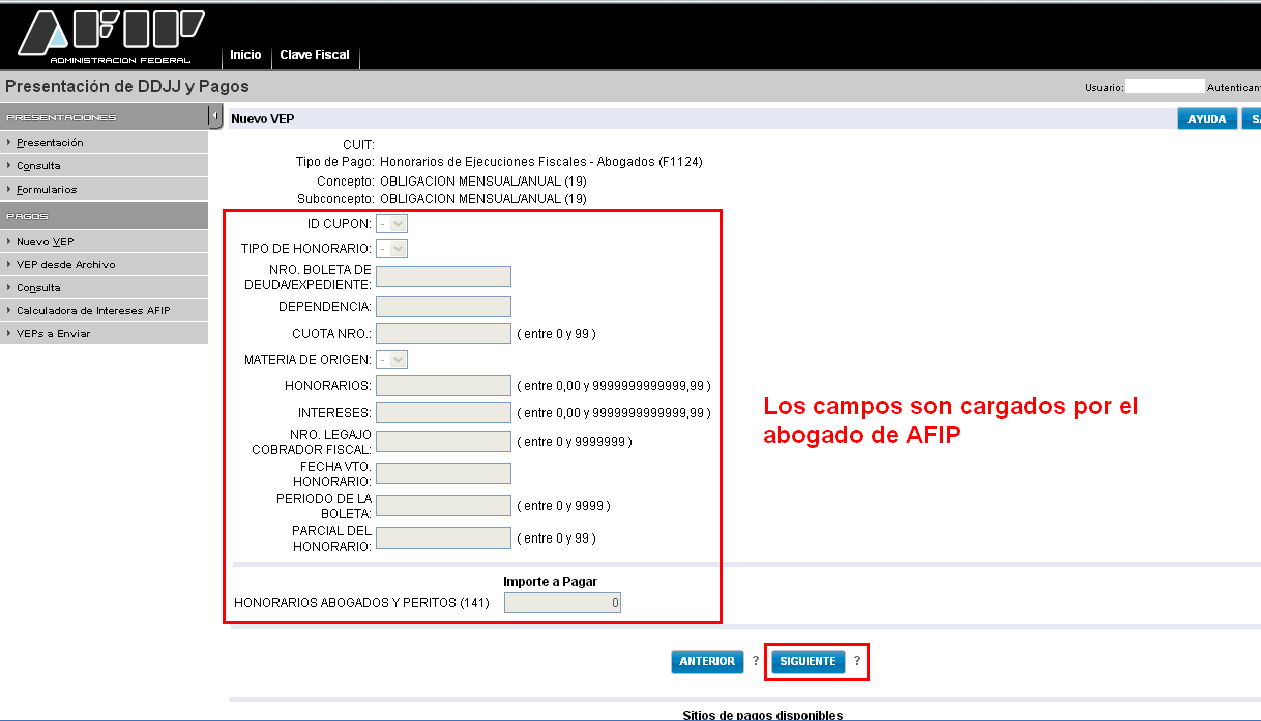The width and height of the screenshot is (1261, 721).
Task: Click the HONORARIOS amount input field
Action: (443, 386)
